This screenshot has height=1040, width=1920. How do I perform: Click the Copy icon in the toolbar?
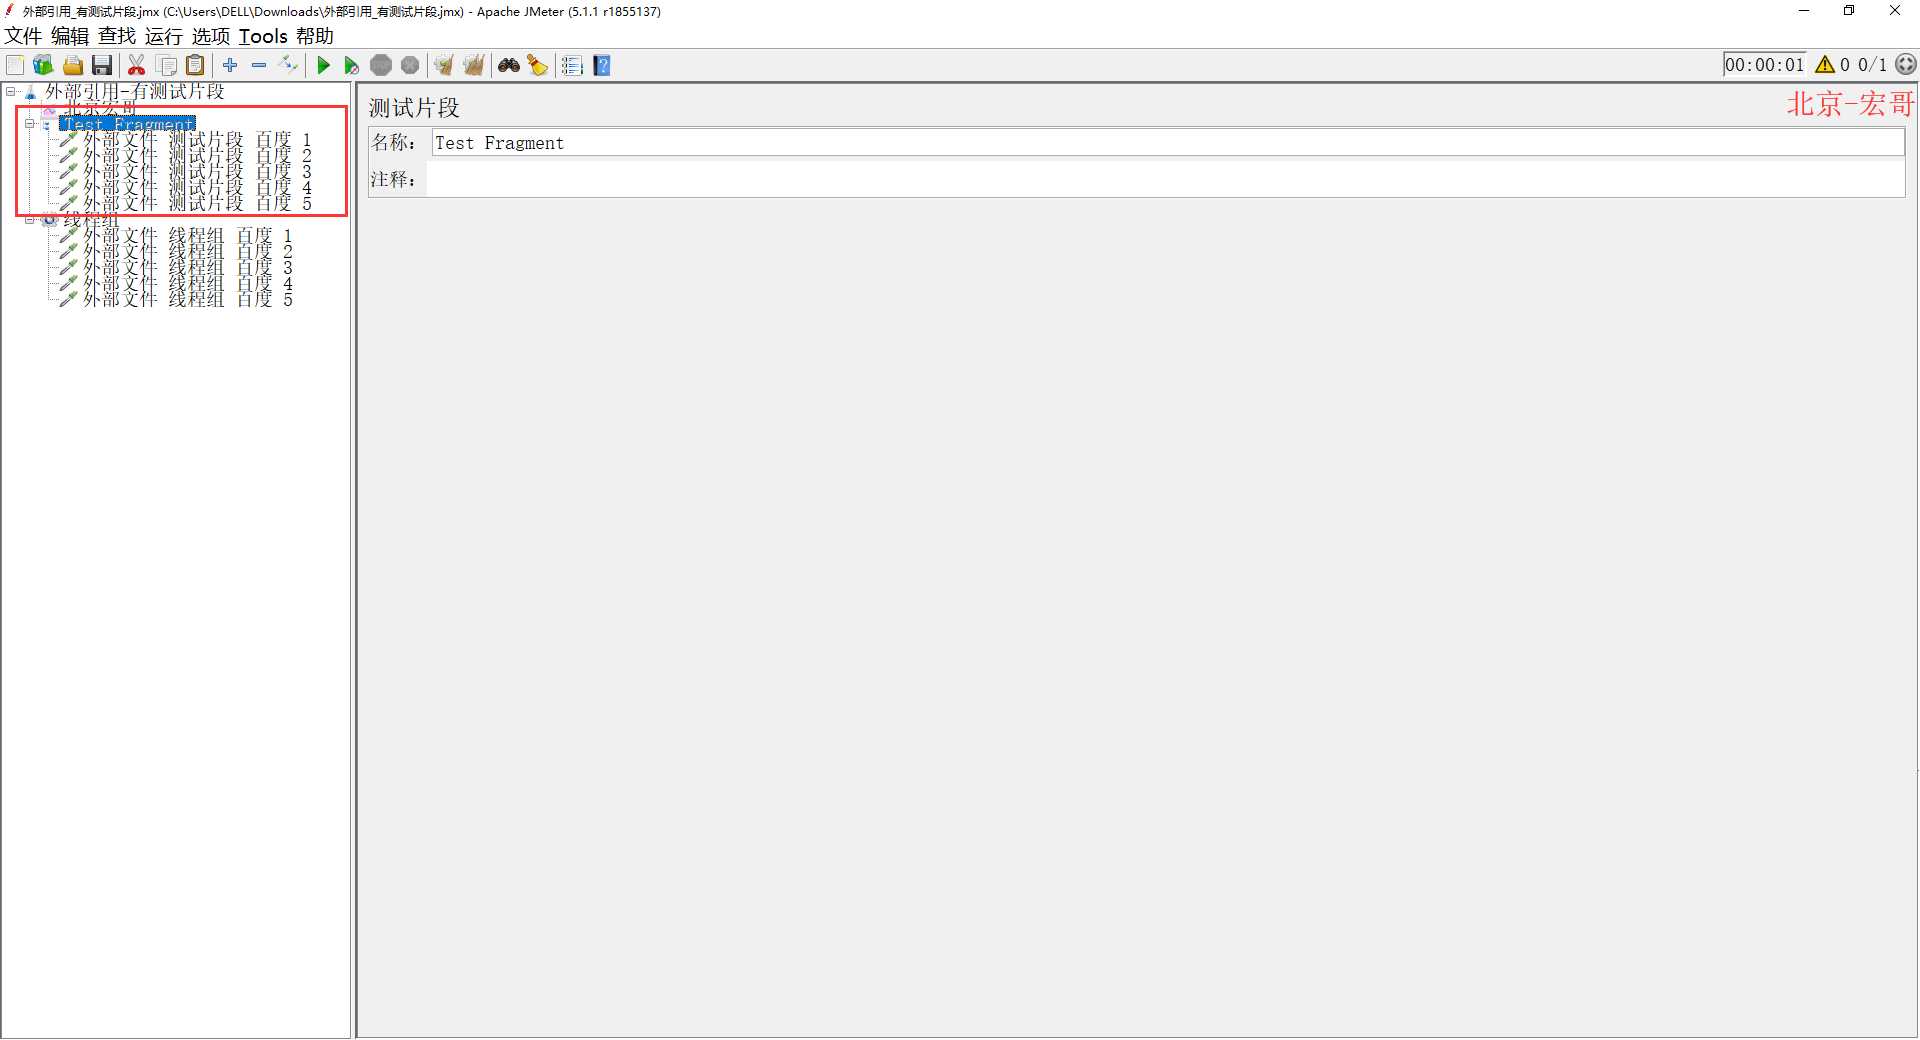coord(167,65)
